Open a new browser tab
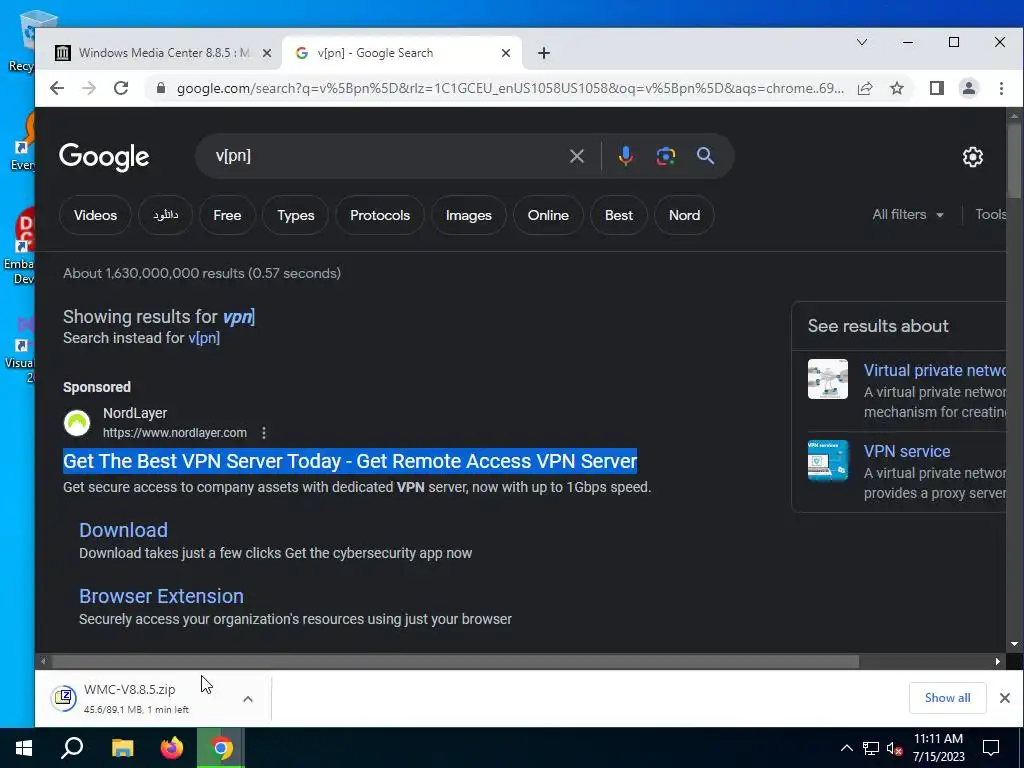Screen dimensions: 1024x768 click(x=544, y=53)
